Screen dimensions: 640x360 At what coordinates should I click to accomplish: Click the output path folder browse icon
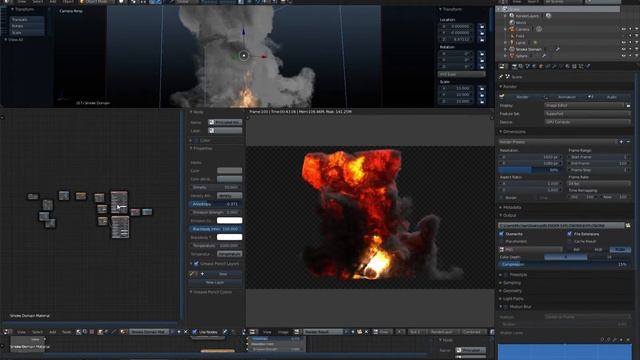click(x=628, y=225)
